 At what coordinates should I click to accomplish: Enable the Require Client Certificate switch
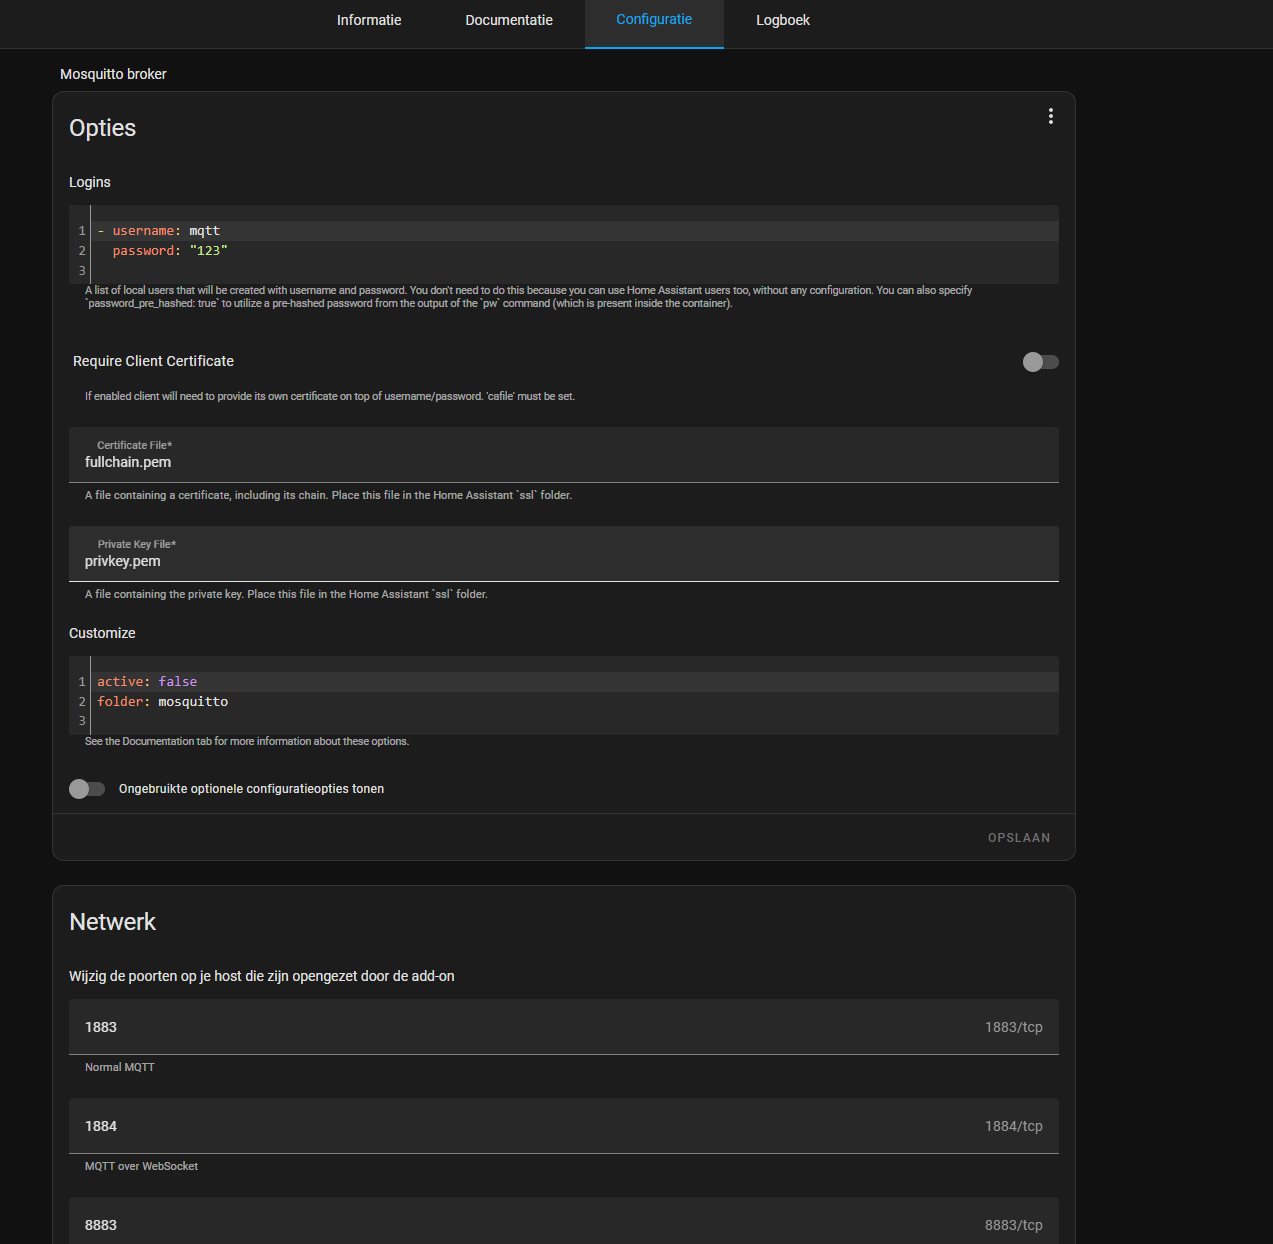click(x=1040, y=362)
